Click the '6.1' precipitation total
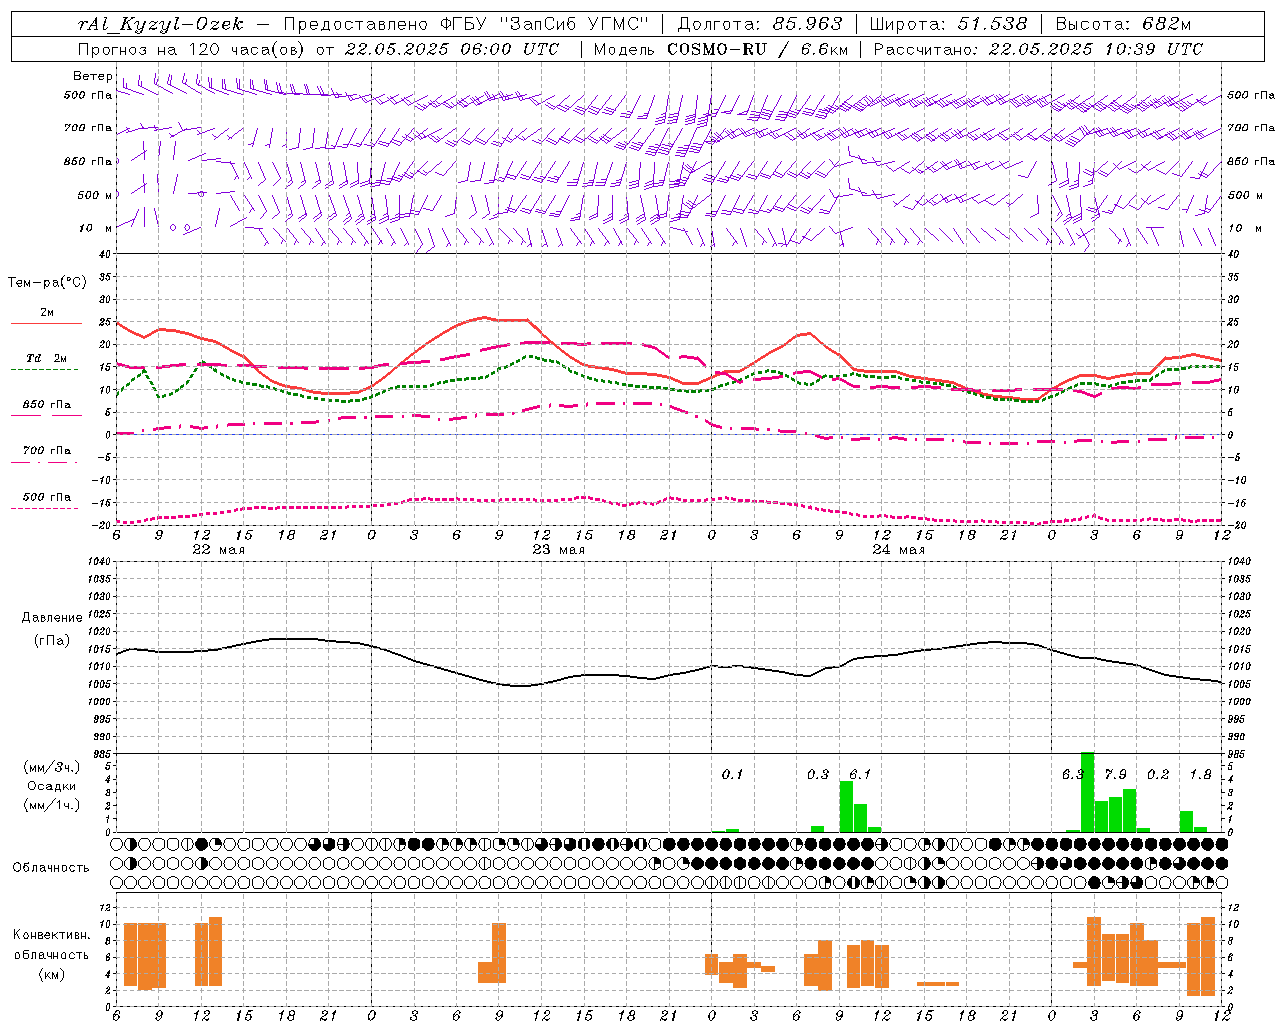 pos(860,774)
